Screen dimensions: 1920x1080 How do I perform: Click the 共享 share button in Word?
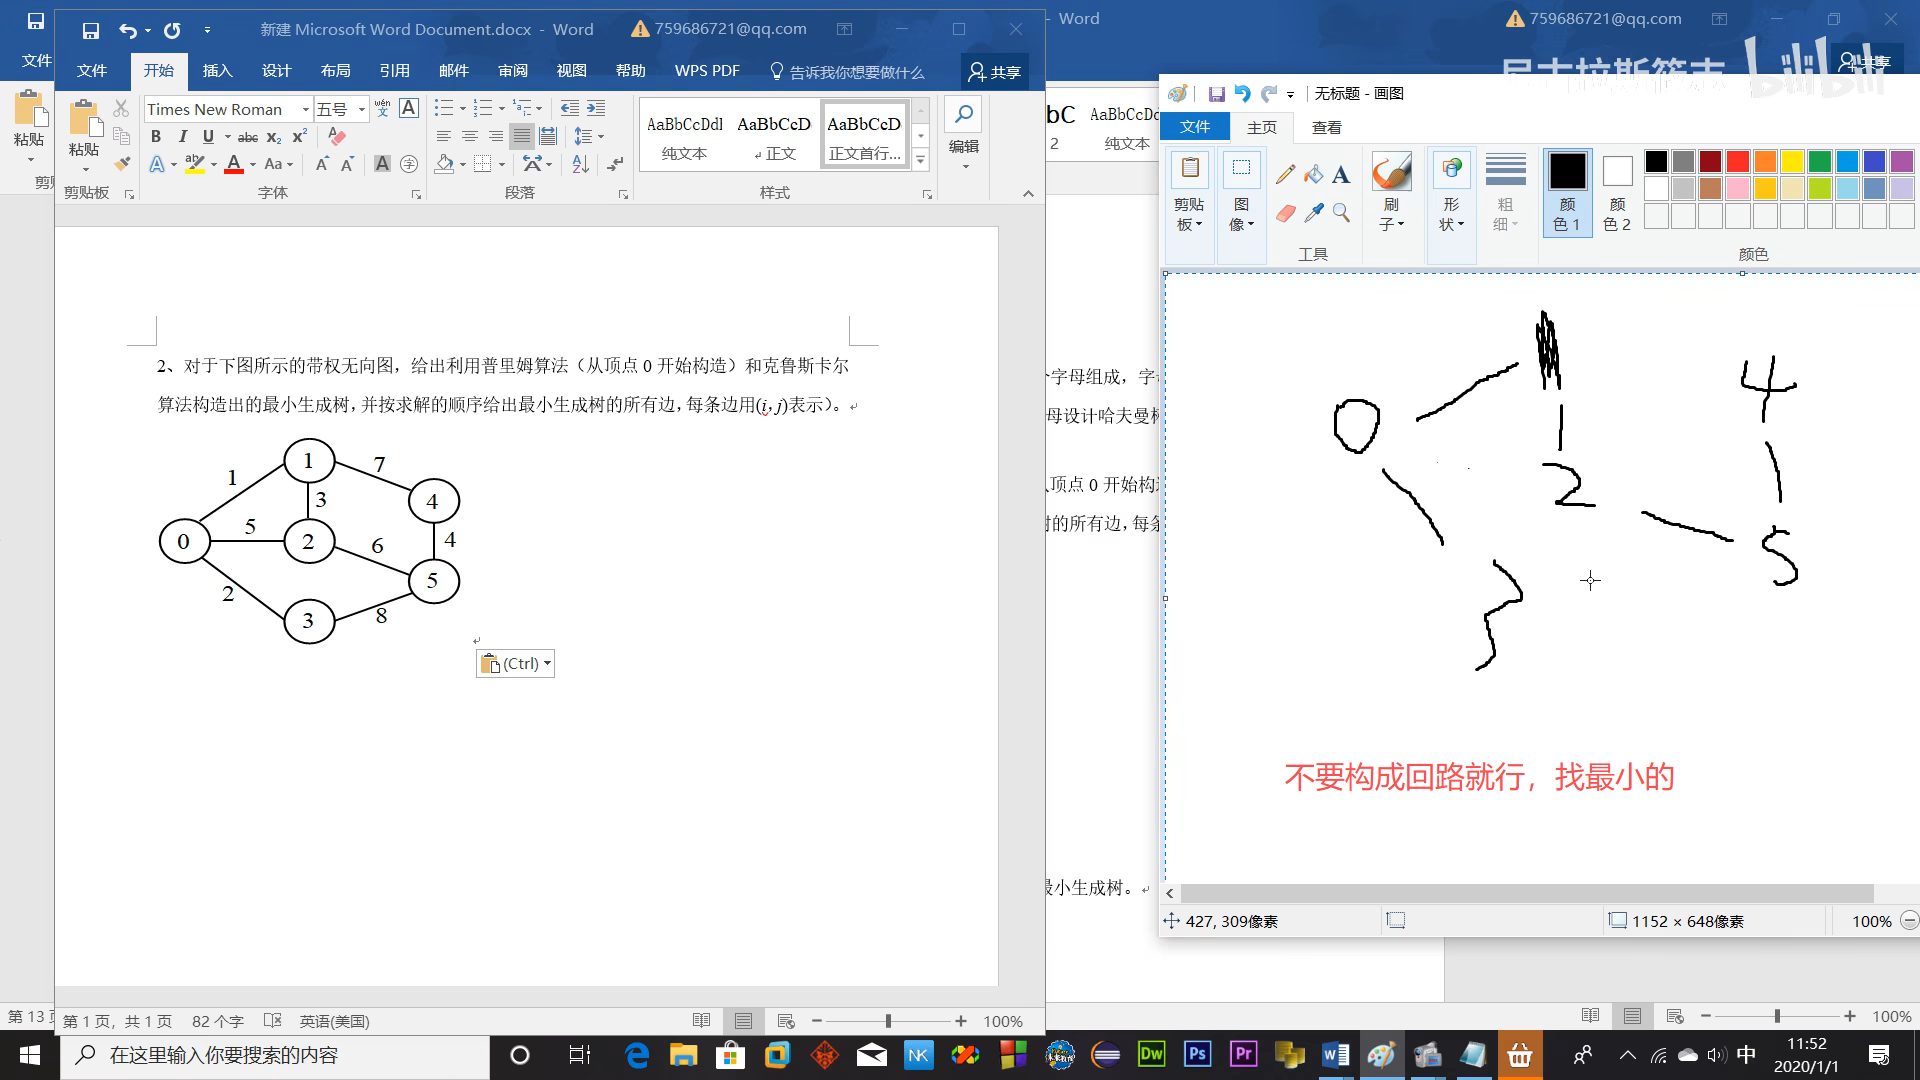pos(994,72)
